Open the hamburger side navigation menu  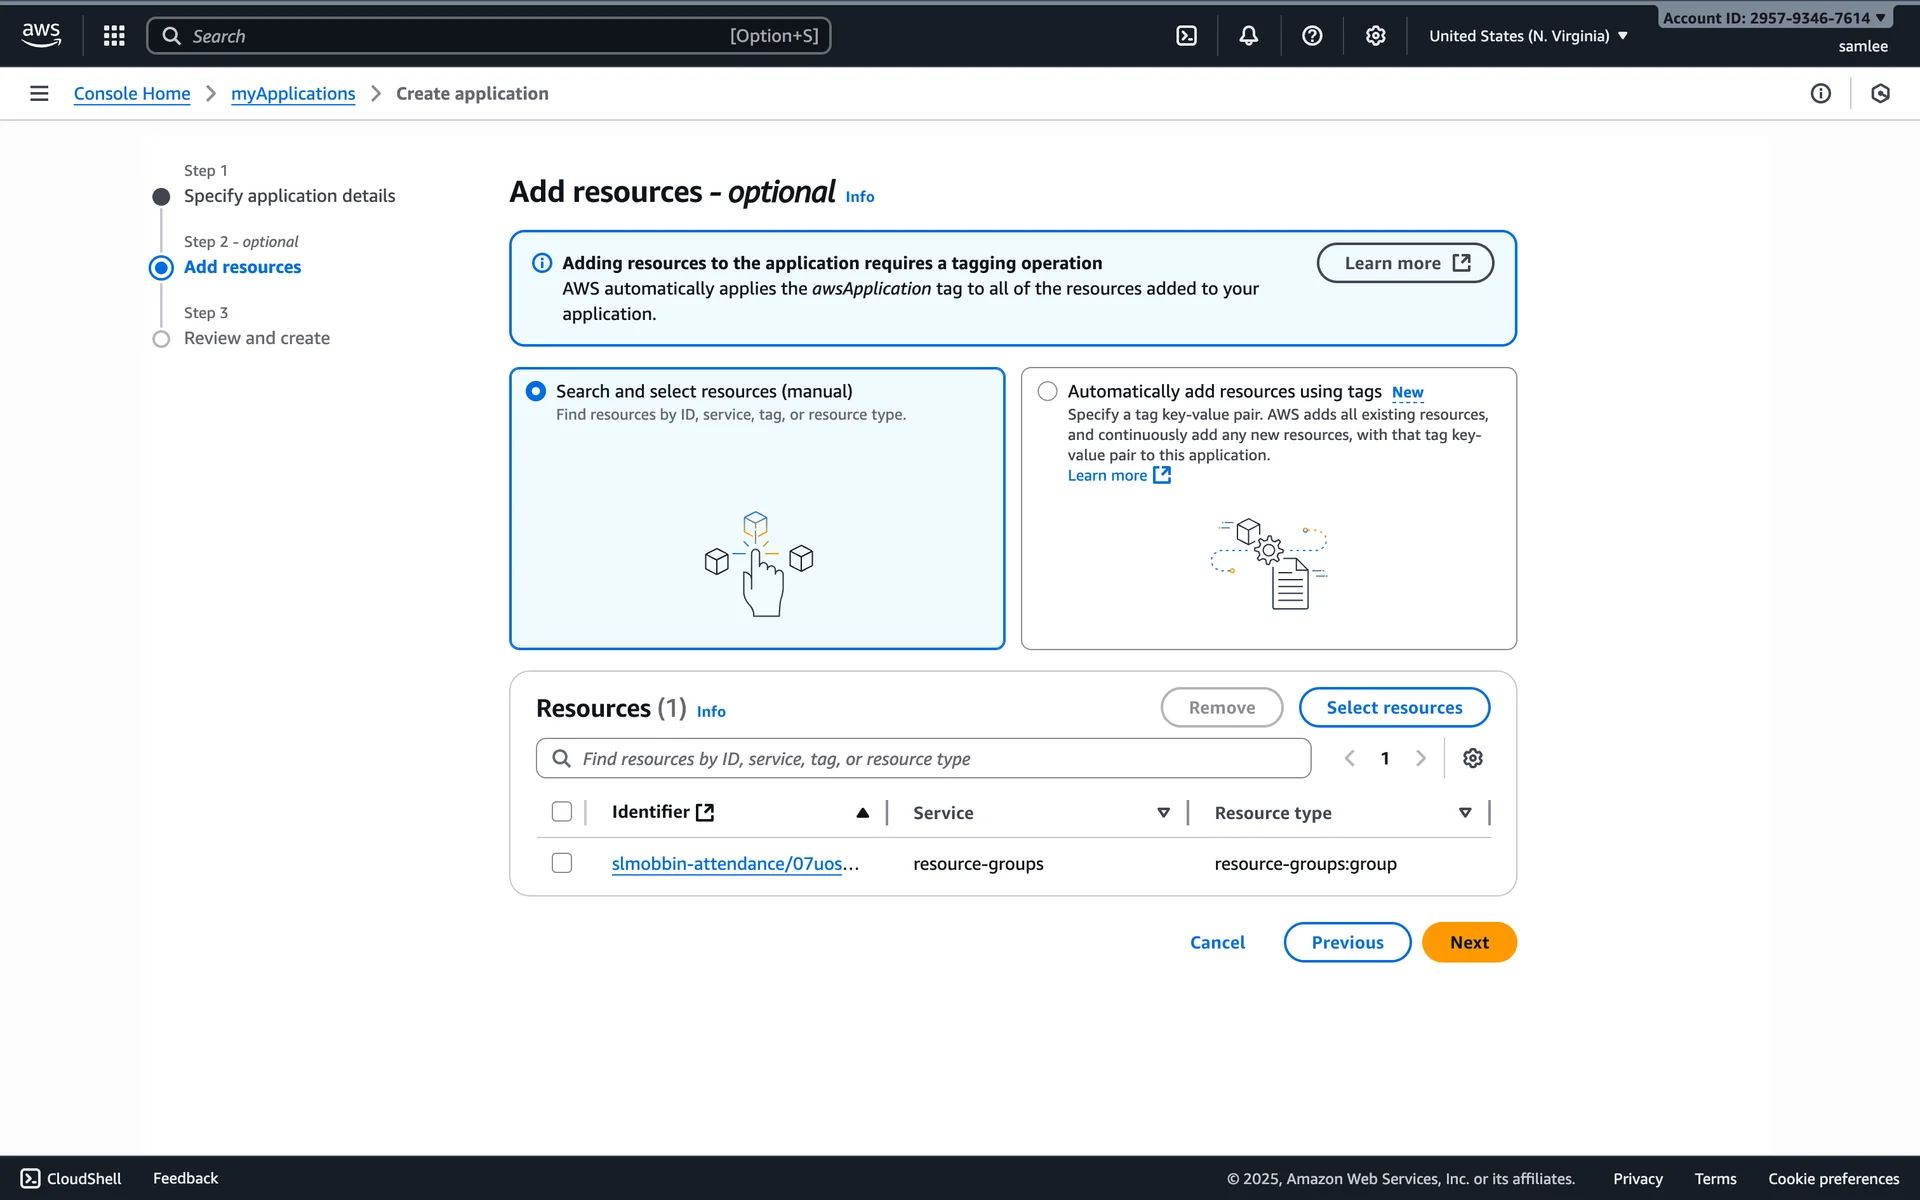pyautogui.click(x=39, y=93)
